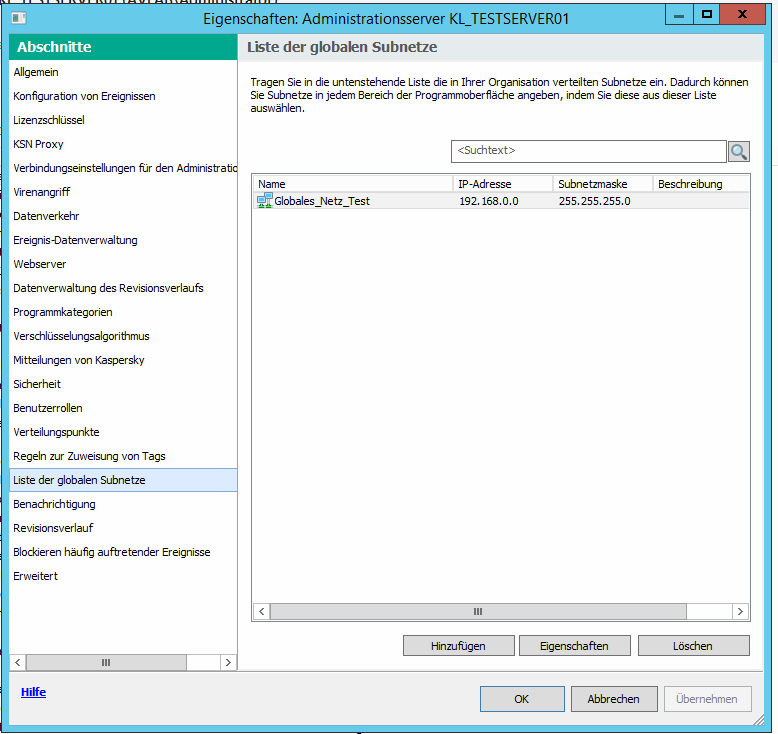Open the Hilfe link

coord(33,692)
